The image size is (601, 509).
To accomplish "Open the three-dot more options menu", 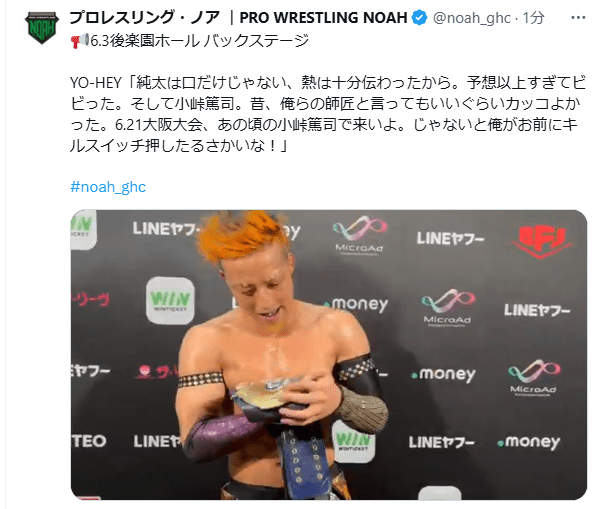I will (578, 18).
